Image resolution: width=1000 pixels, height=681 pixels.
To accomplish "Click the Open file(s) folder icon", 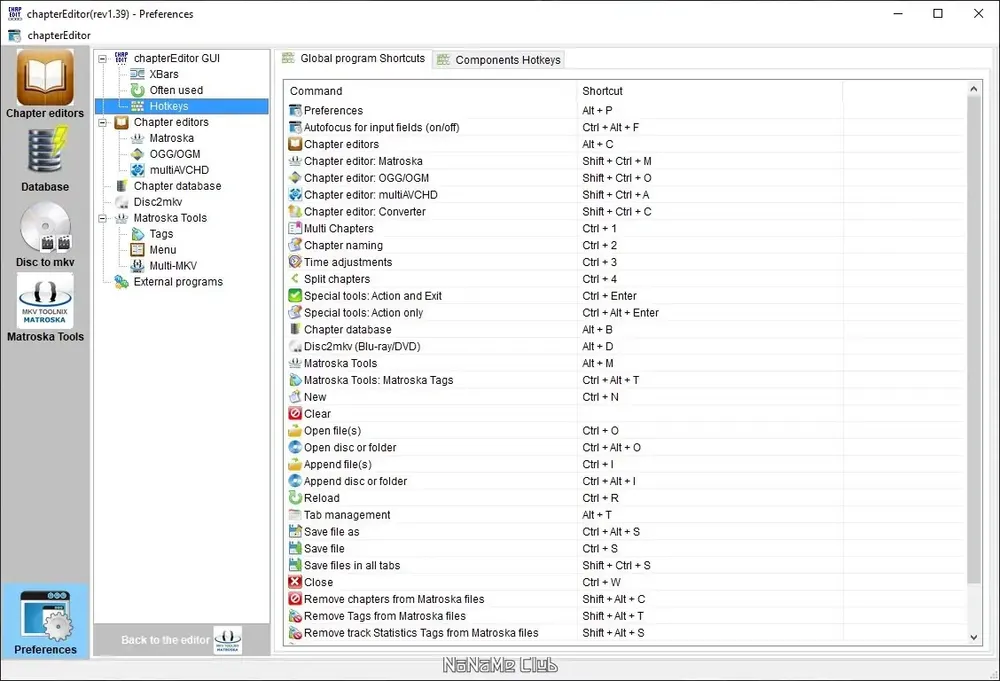I will [295, 430].
